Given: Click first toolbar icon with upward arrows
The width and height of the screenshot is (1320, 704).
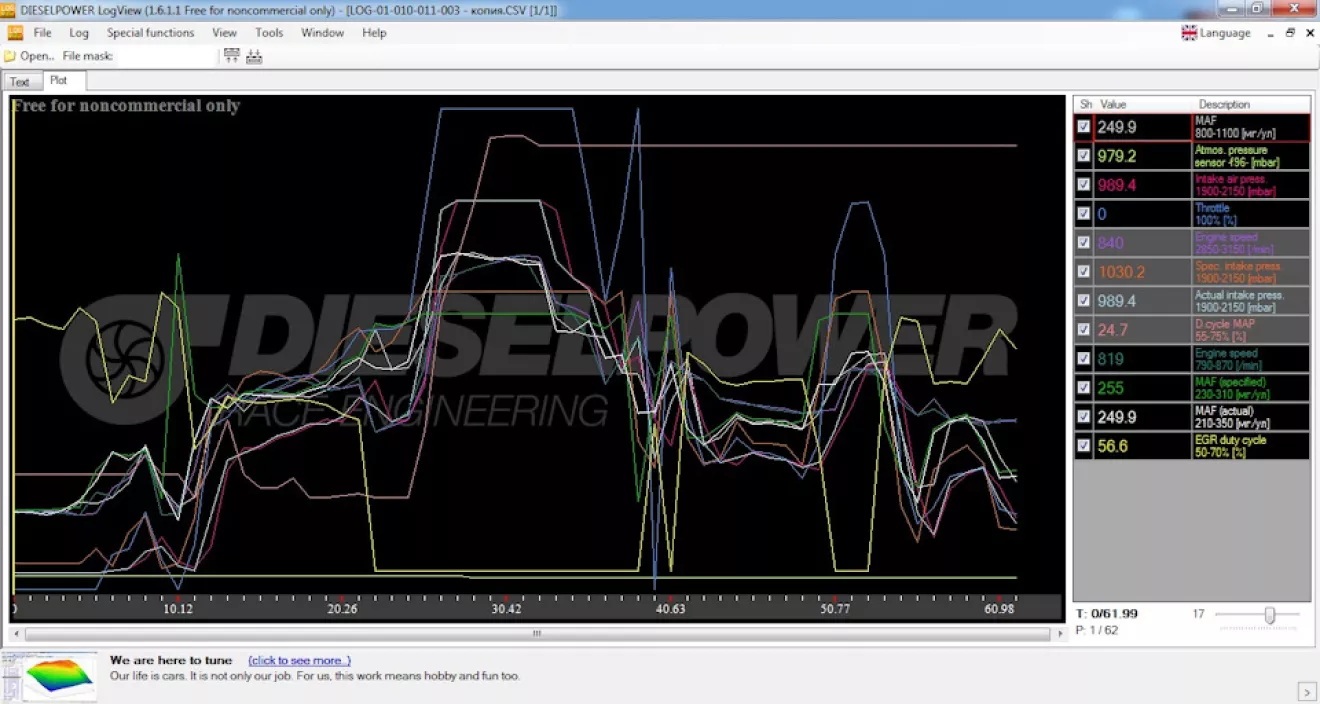Looking at the screenshot, I should click(x=232, y=56).
